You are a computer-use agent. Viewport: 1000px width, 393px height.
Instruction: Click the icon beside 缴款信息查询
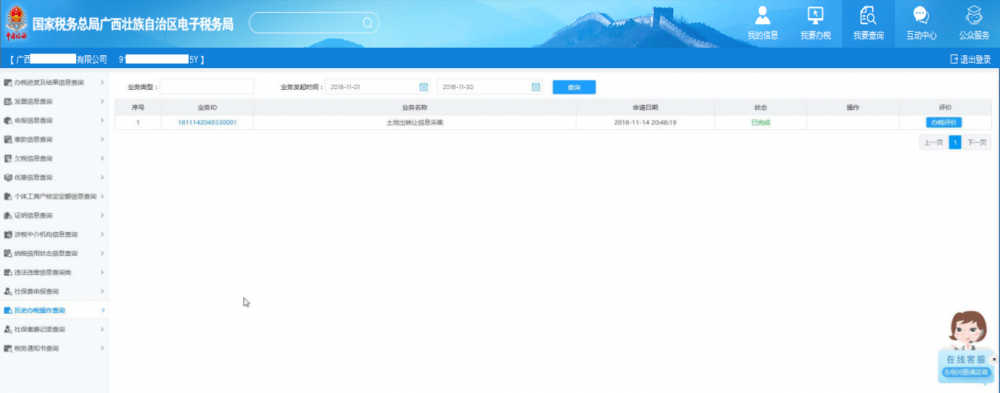8,139
